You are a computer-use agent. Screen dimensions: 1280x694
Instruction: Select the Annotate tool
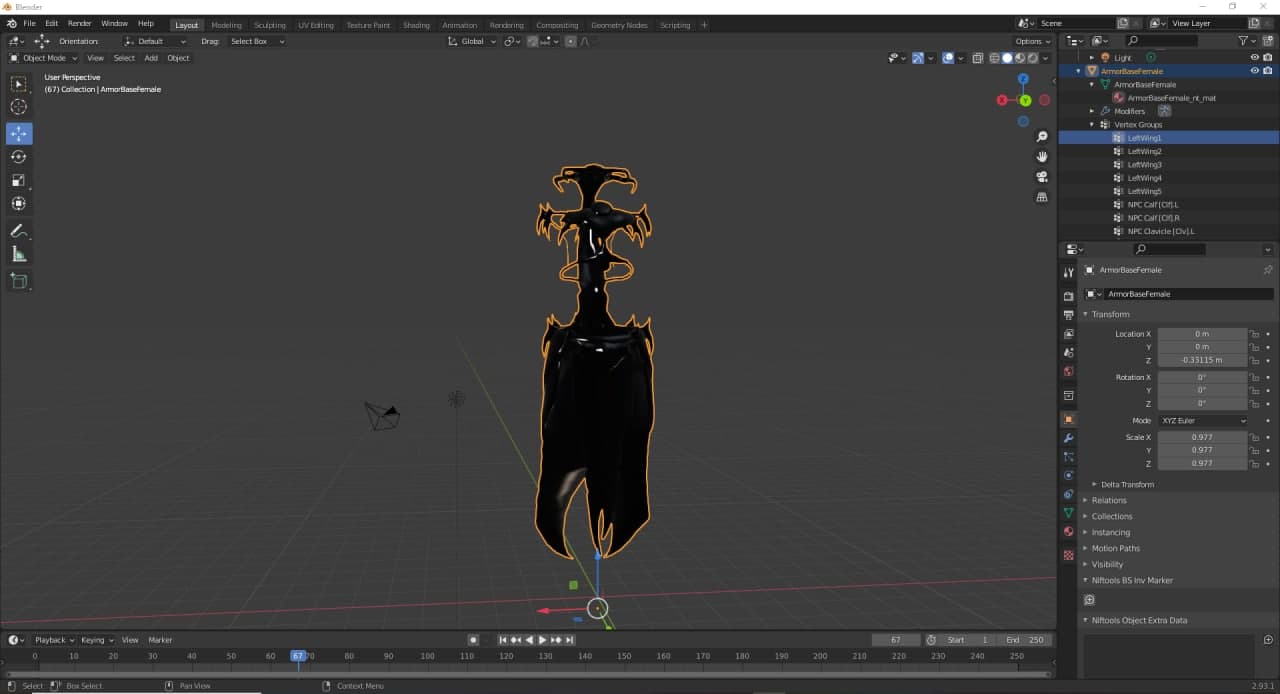[x=18, y=231]
